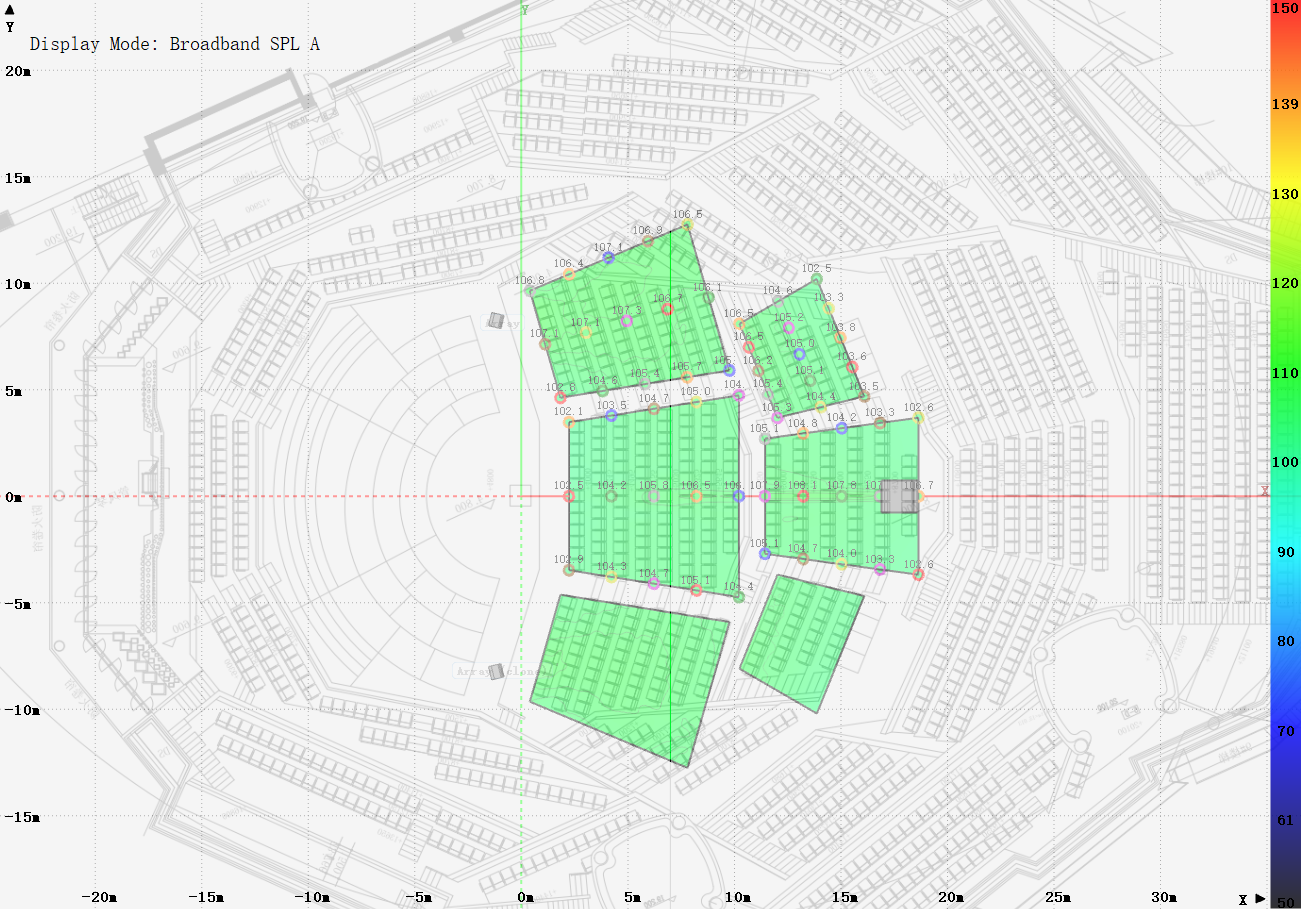The height and width of the screenshot is (909, 1301).
Task: Select the lower loudspeaker array icon
Action: pos(496,671)
